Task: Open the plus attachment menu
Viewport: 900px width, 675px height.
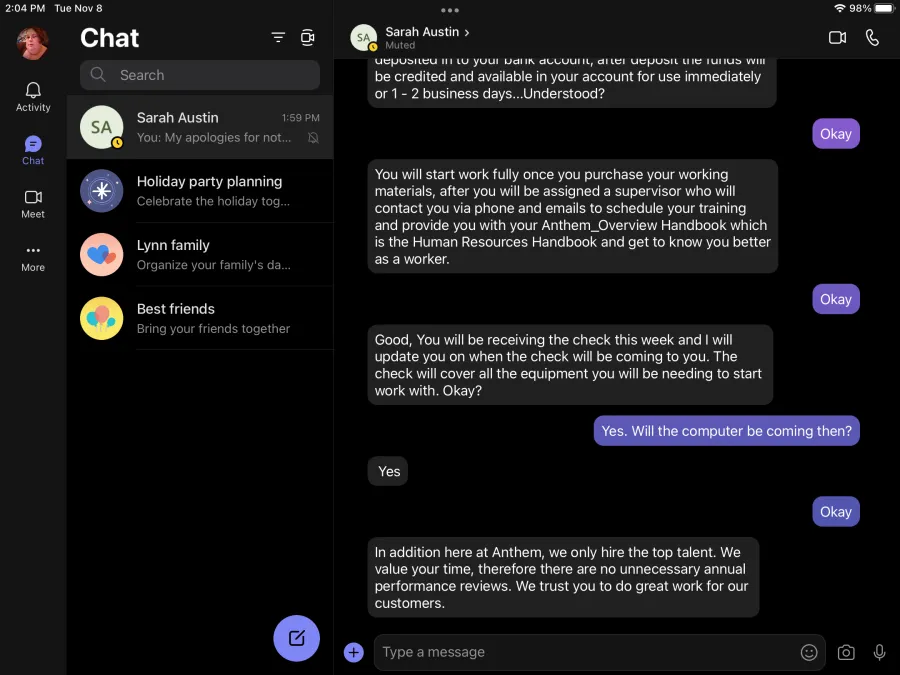Action: (354, 652)
